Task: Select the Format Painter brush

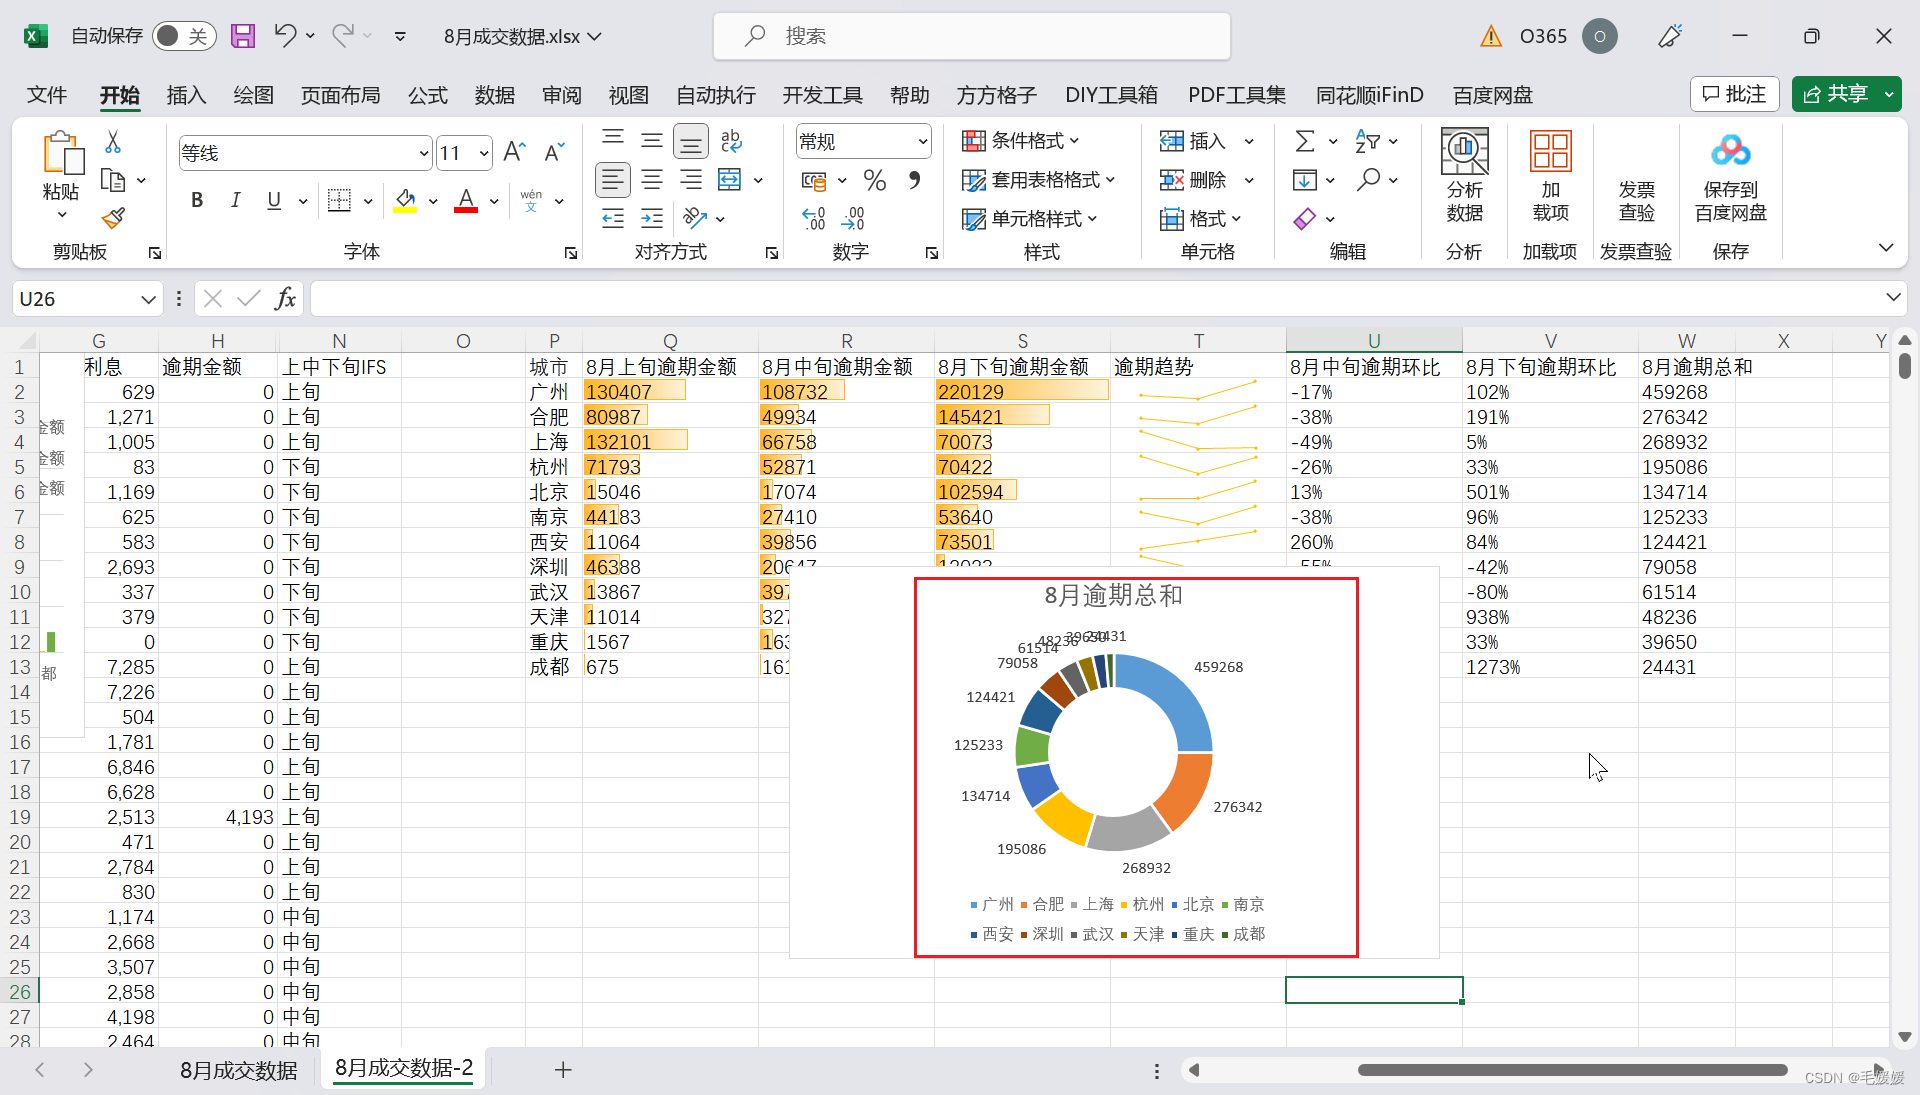Action: click(113, 217)
